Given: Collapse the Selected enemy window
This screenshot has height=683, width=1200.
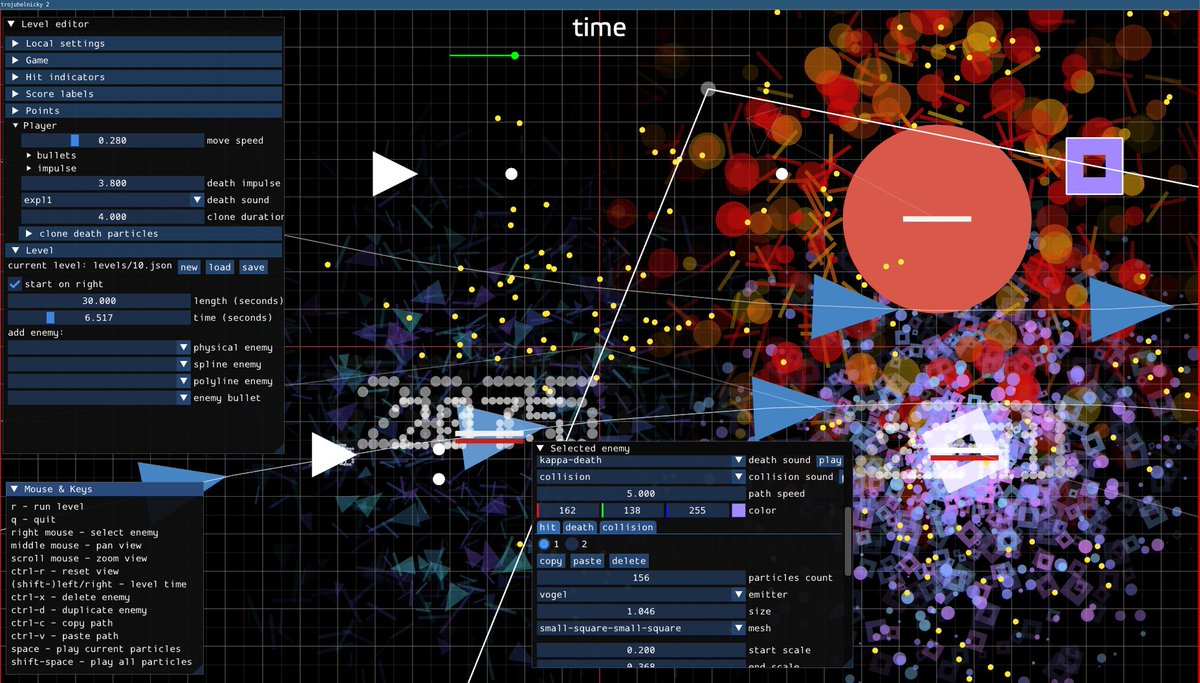Looking at the screenshot, I should 541,449.
